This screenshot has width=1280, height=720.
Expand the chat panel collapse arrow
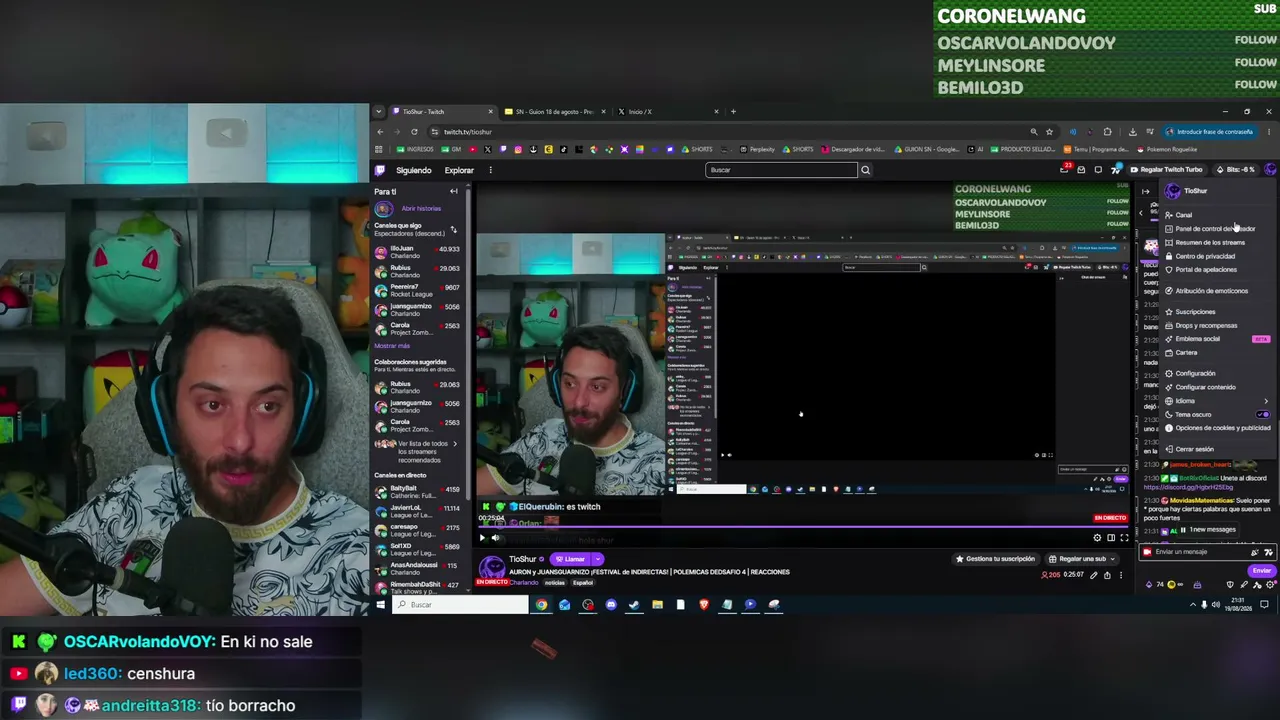point(1146,191)
